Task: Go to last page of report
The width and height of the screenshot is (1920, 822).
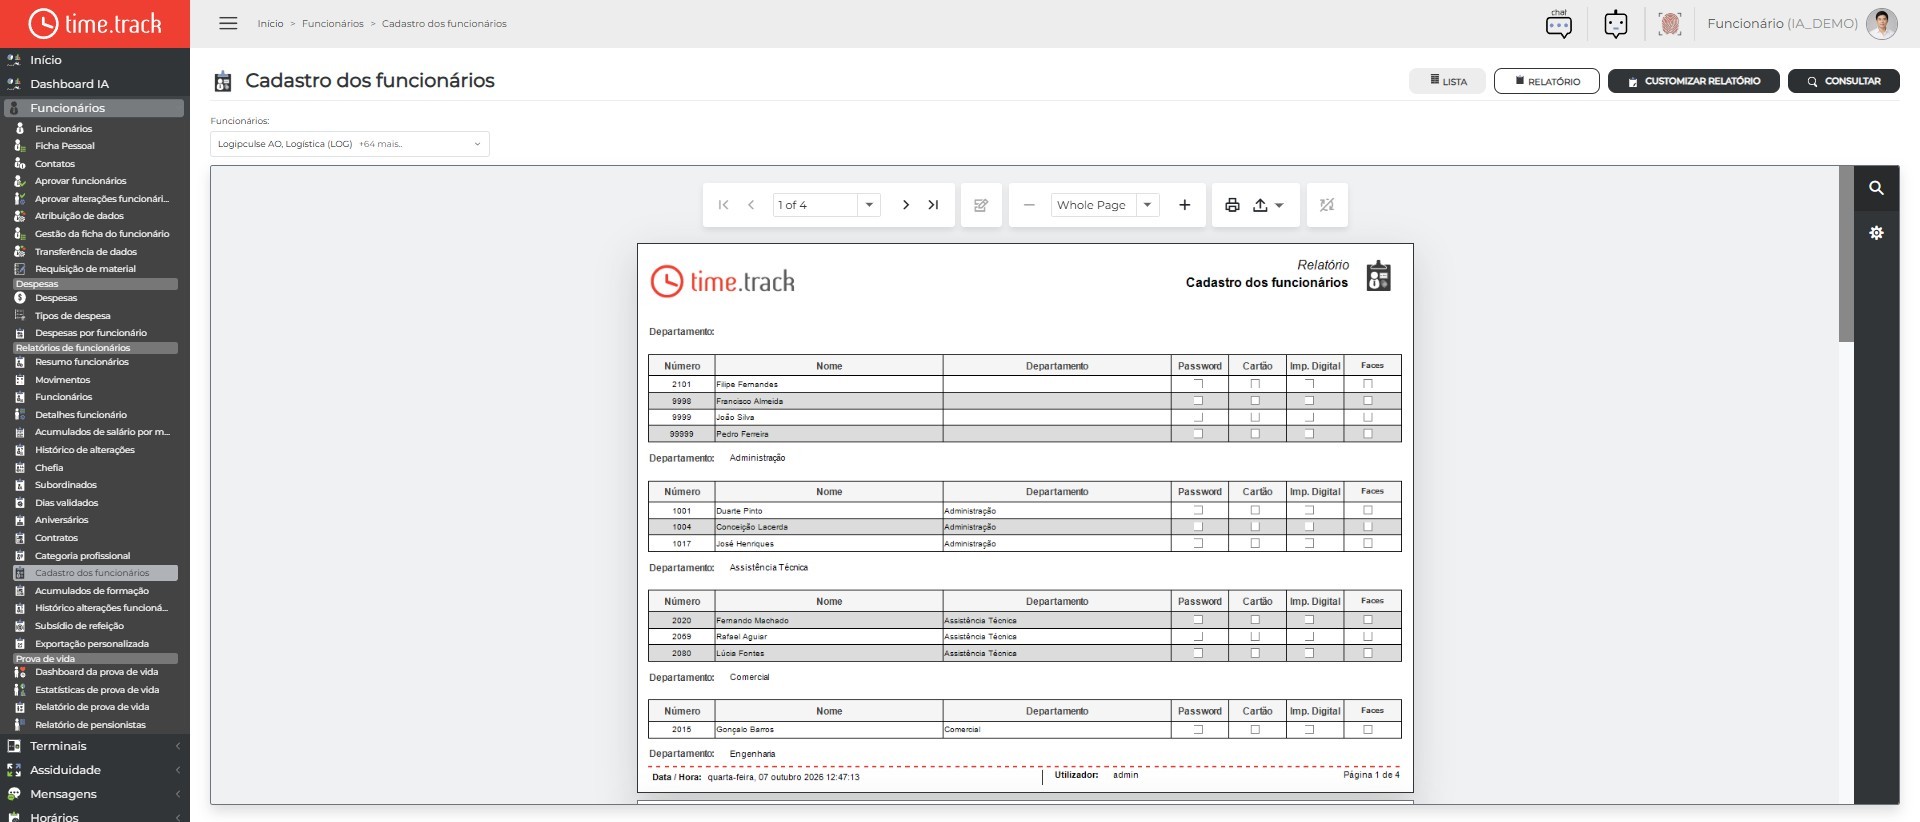Action: pos(933,205)
